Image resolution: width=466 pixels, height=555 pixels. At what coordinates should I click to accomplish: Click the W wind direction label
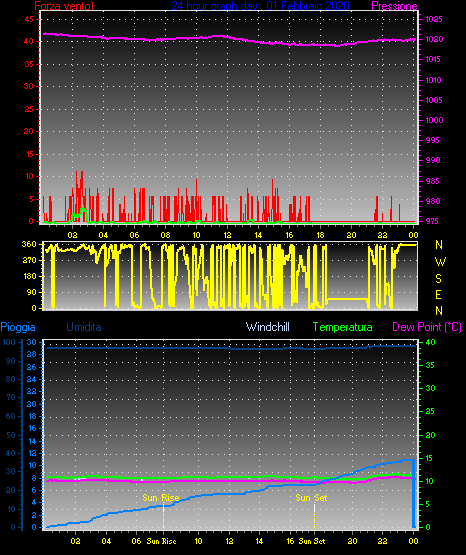point(440,262)
